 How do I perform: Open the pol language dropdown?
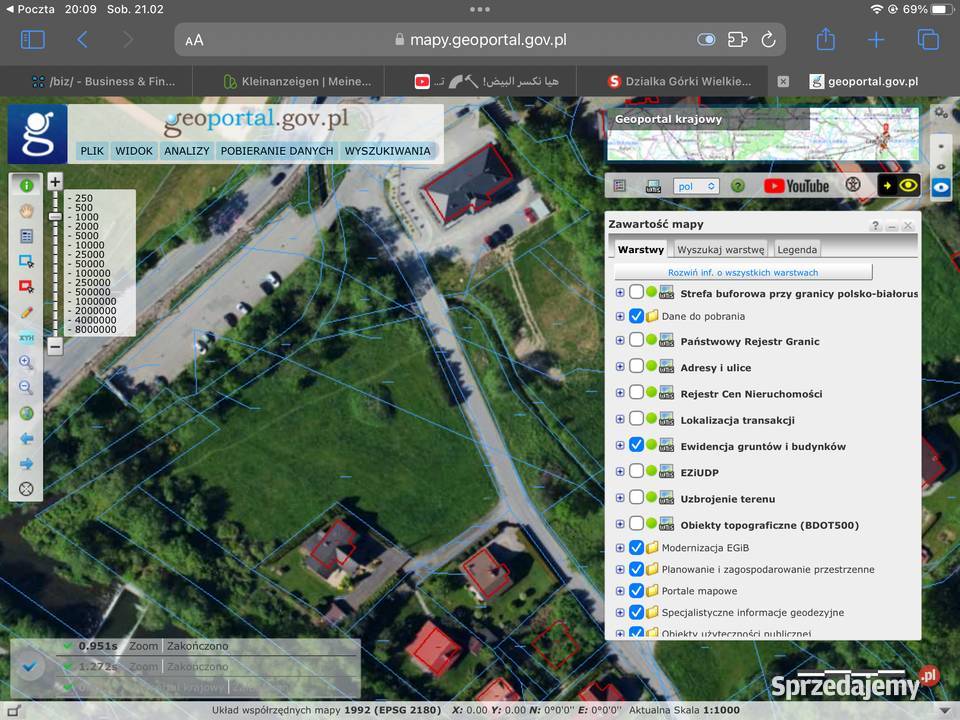696,186
